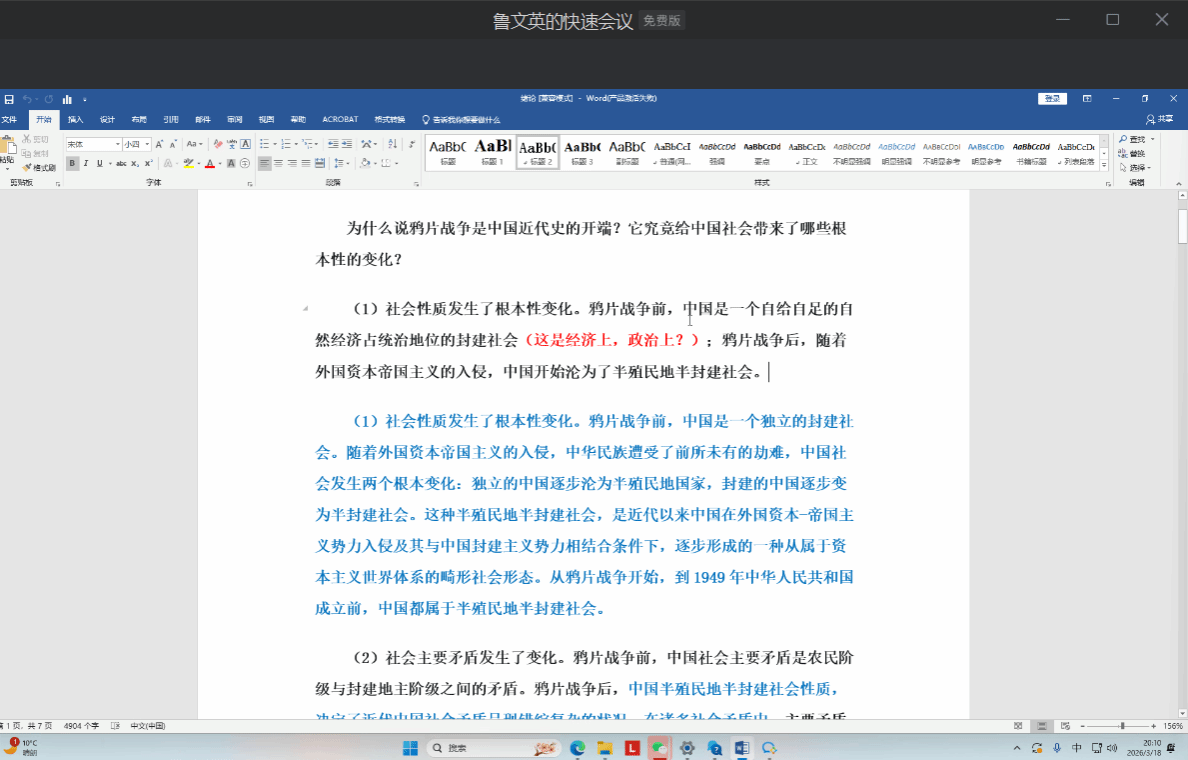This screenshot has height=760, width=1188.
Task: Click the zoom slider in status bar
Action: pos(1122,726)
